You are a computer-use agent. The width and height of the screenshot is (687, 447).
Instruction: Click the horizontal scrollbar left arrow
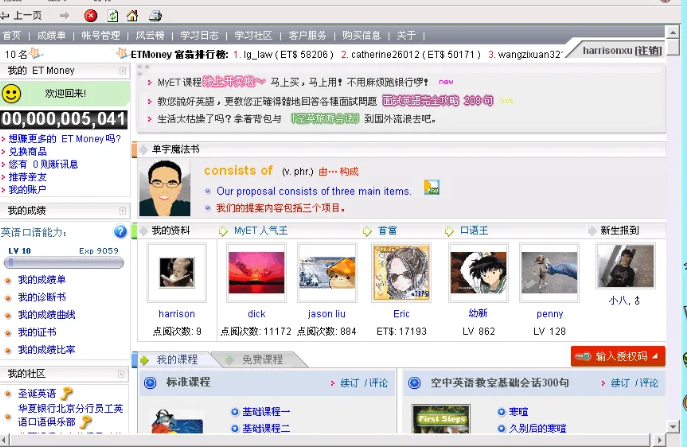click(x=5, y=440)
